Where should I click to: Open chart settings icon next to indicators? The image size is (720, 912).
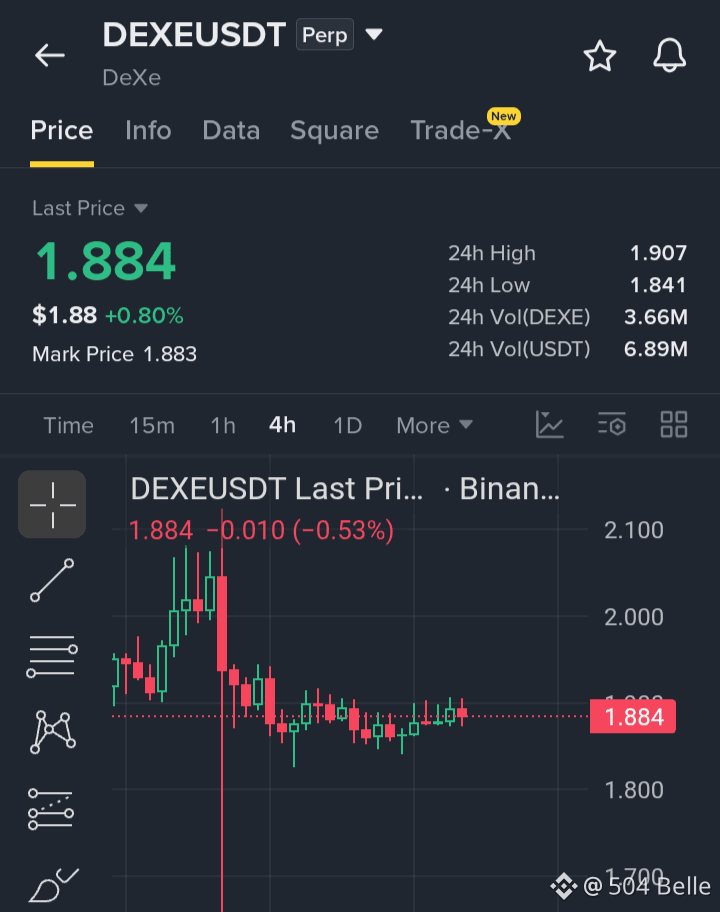[611, 425]
